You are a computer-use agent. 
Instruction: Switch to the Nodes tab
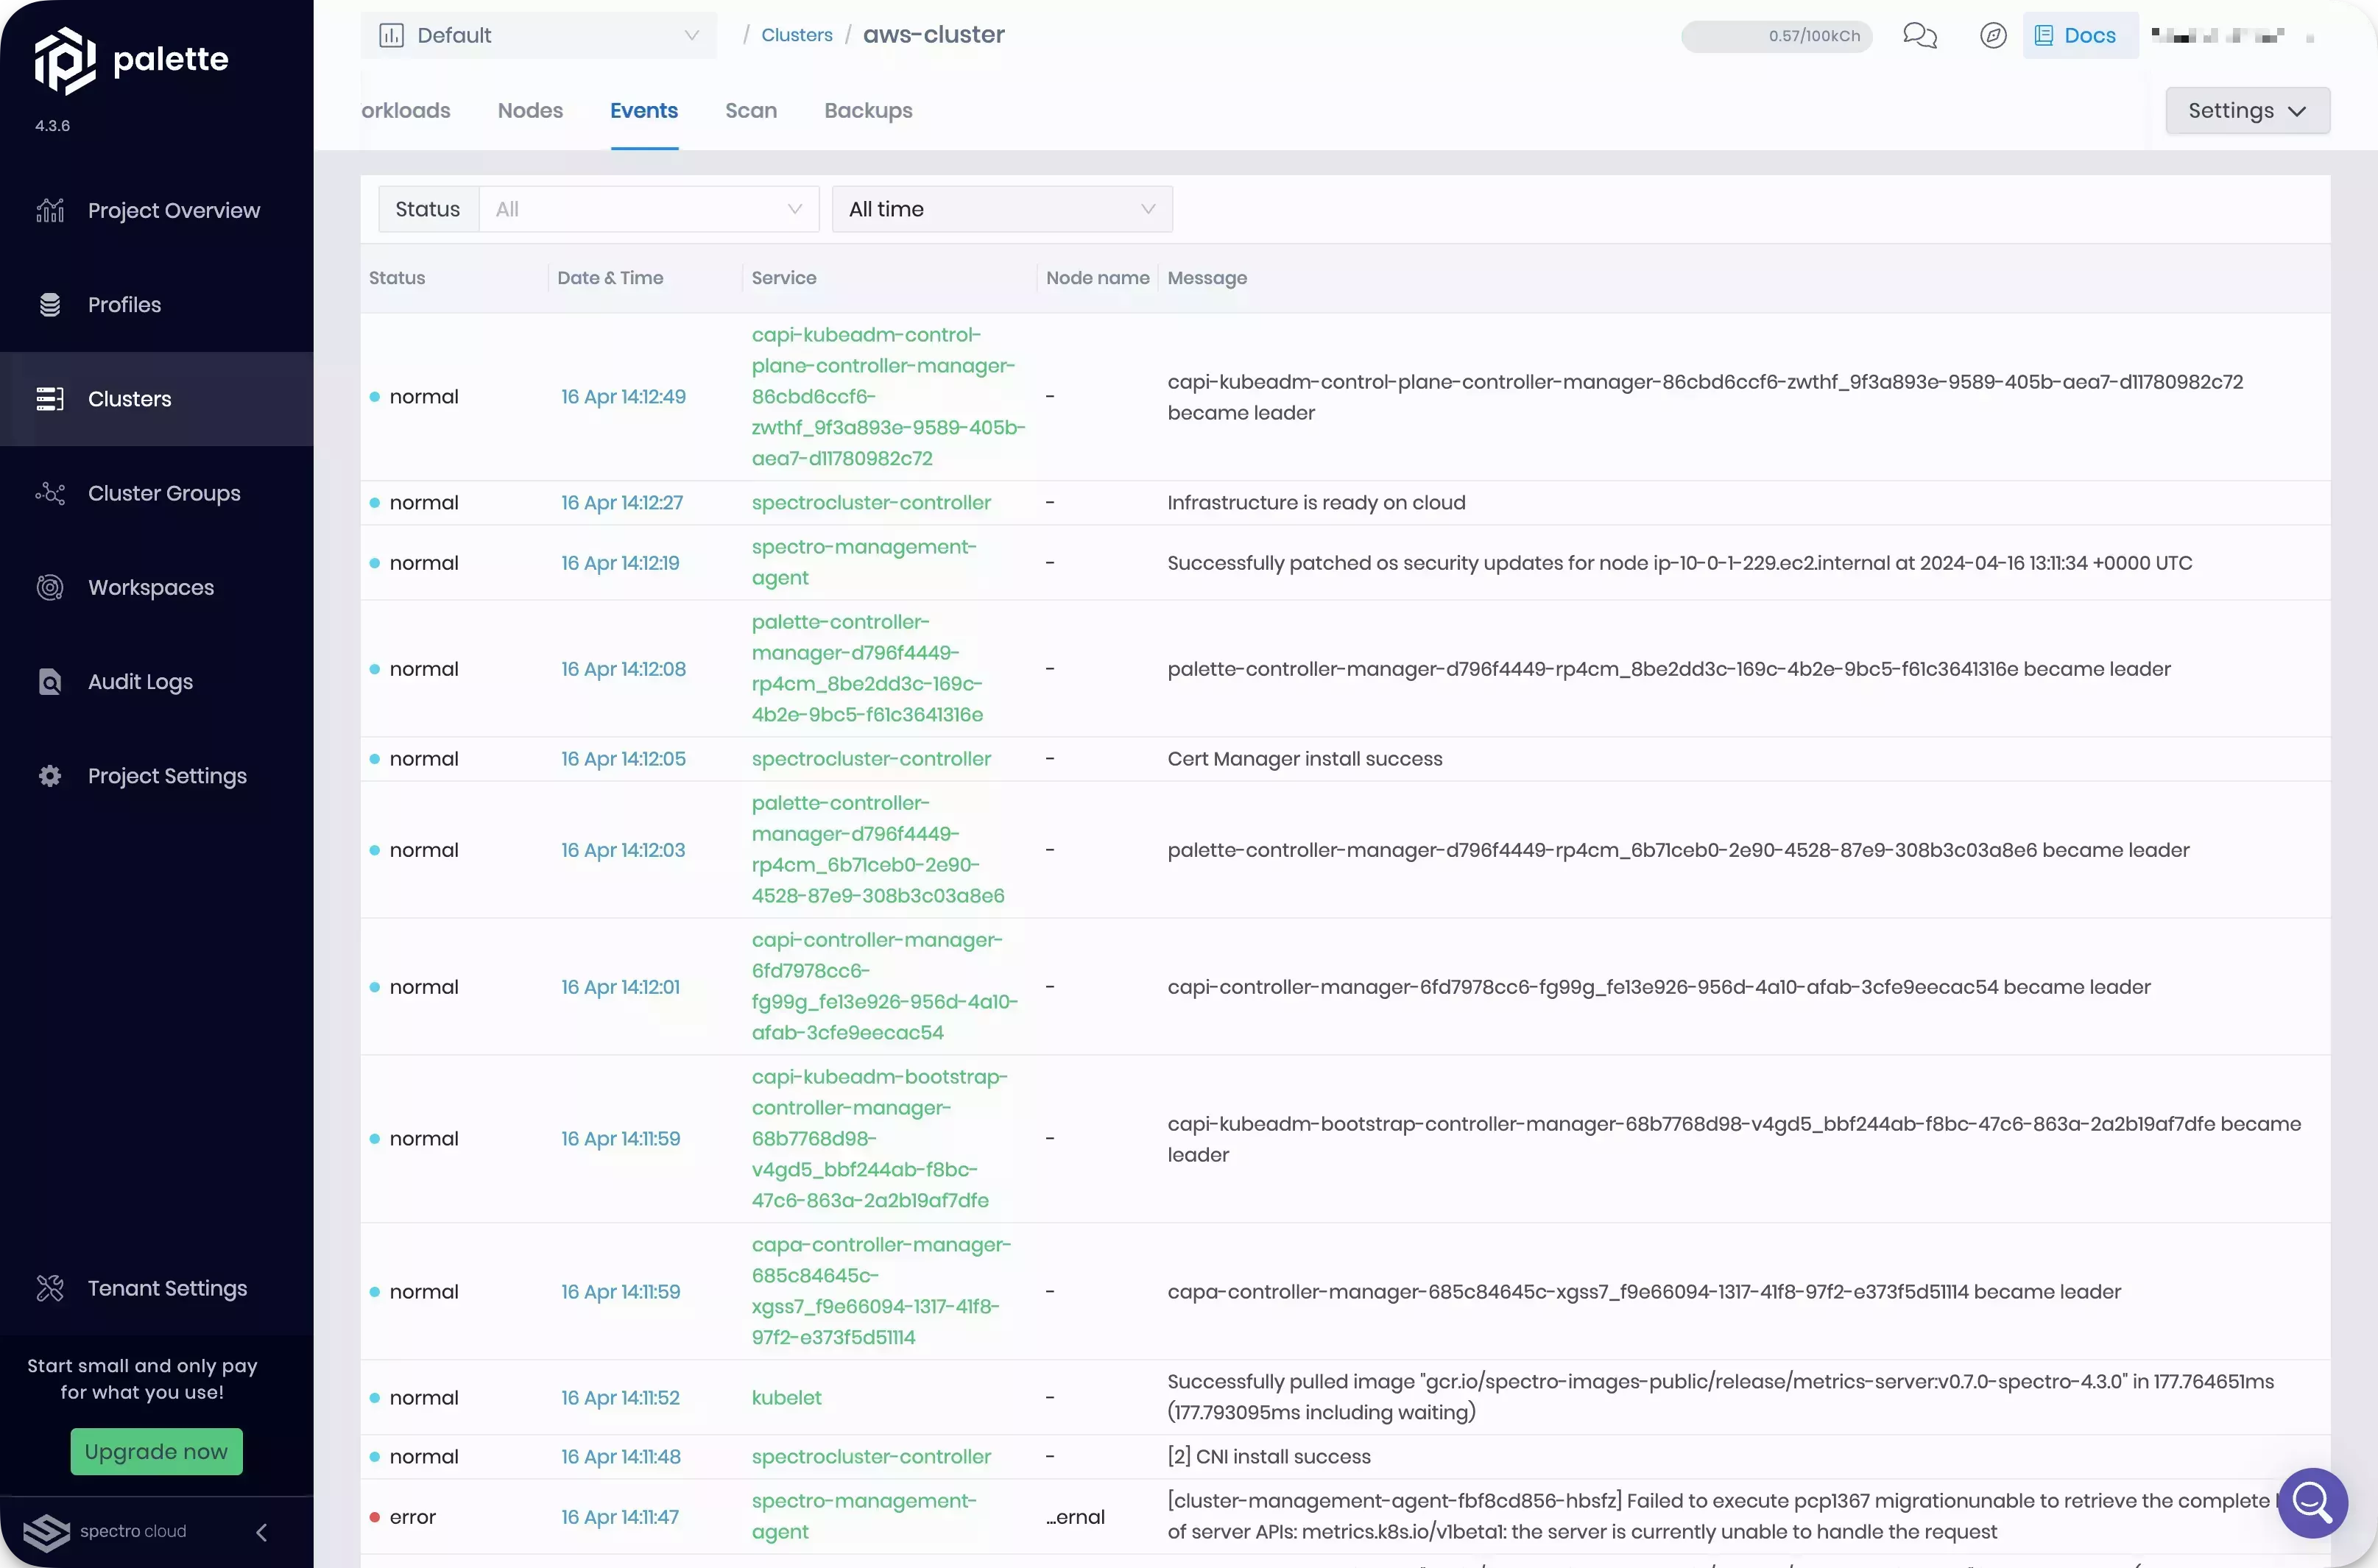[x=530, y=111]
